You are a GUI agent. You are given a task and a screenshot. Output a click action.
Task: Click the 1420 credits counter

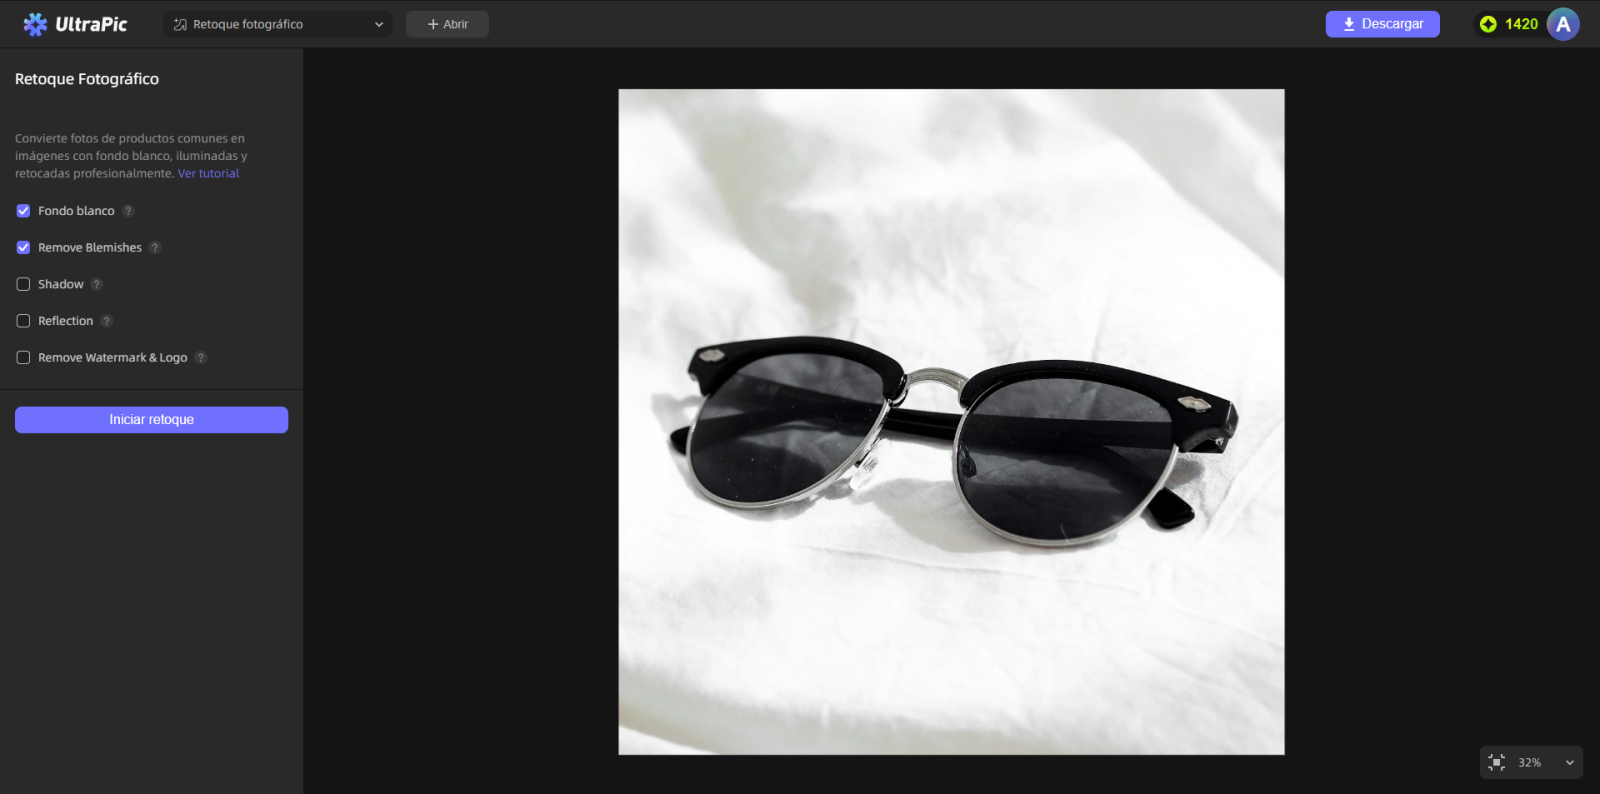1521,24
